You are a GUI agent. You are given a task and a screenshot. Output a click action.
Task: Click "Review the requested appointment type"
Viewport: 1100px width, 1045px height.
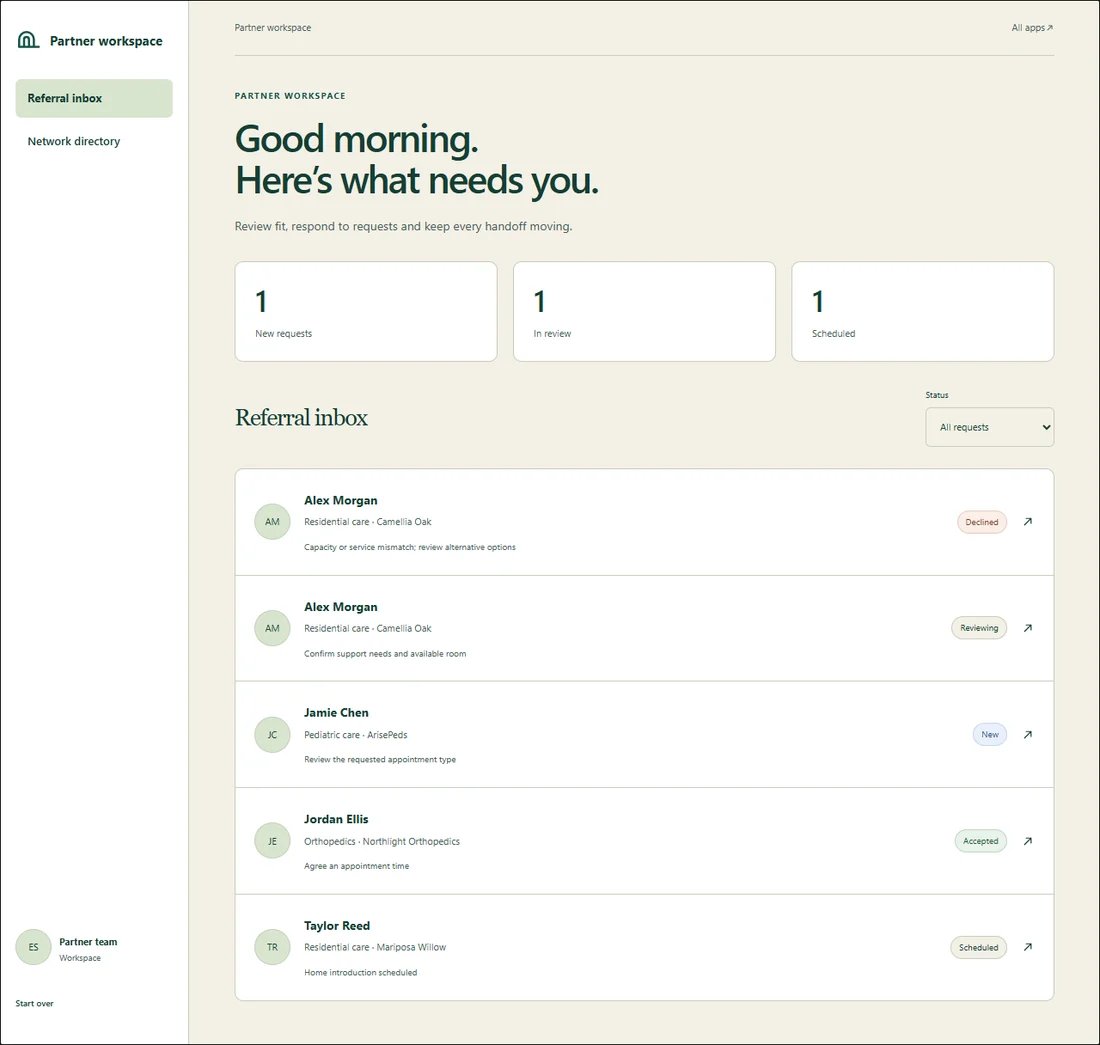point(380,760)
